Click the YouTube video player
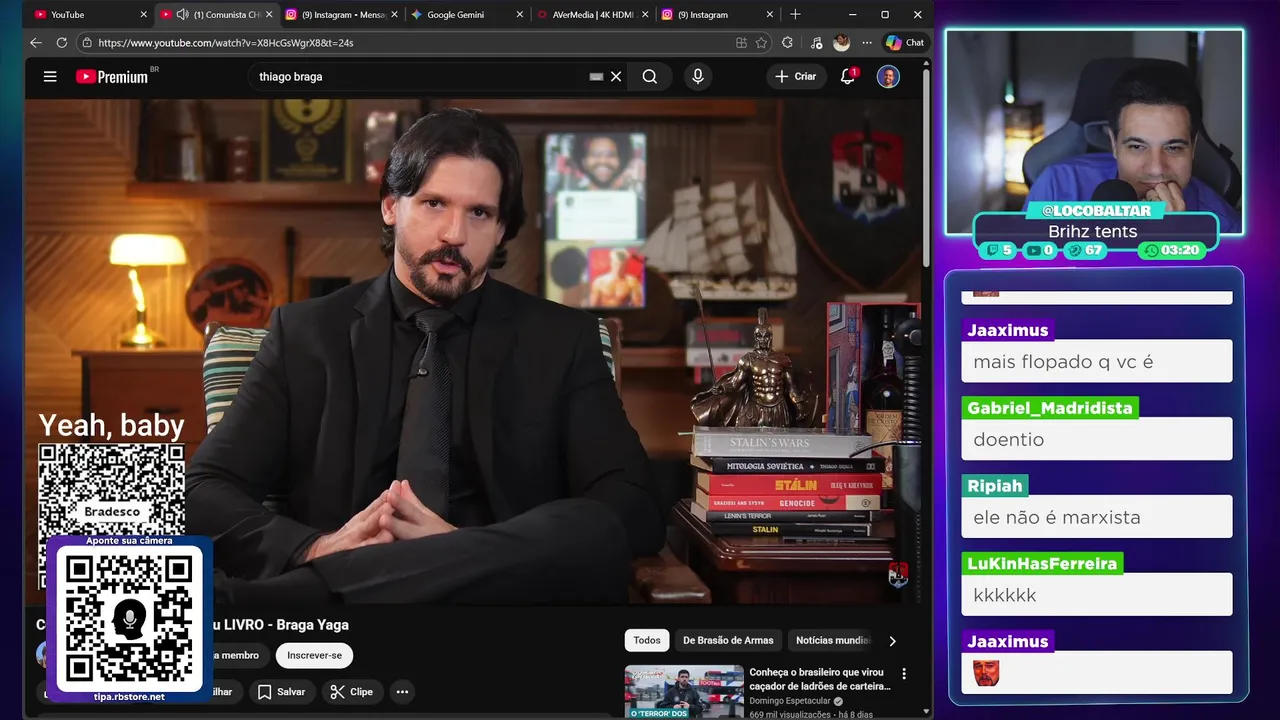Image resolution: width=1280 pixels, height=720 pixels. click(x=472, y=351)
